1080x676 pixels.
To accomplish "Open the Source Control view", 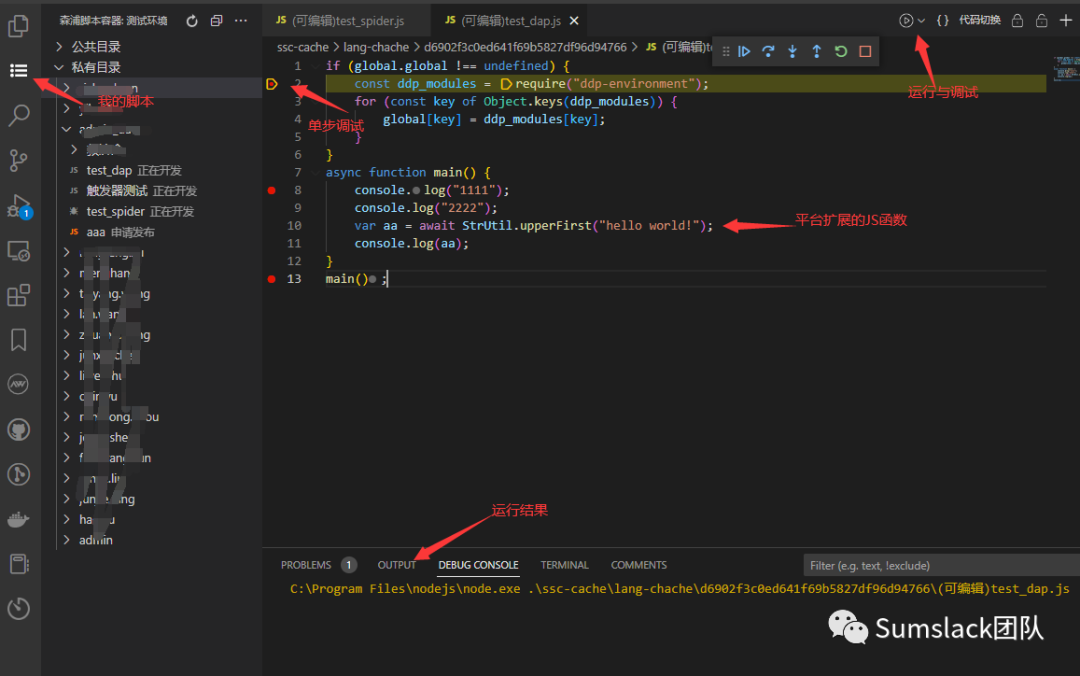I will tap(19, 160).
